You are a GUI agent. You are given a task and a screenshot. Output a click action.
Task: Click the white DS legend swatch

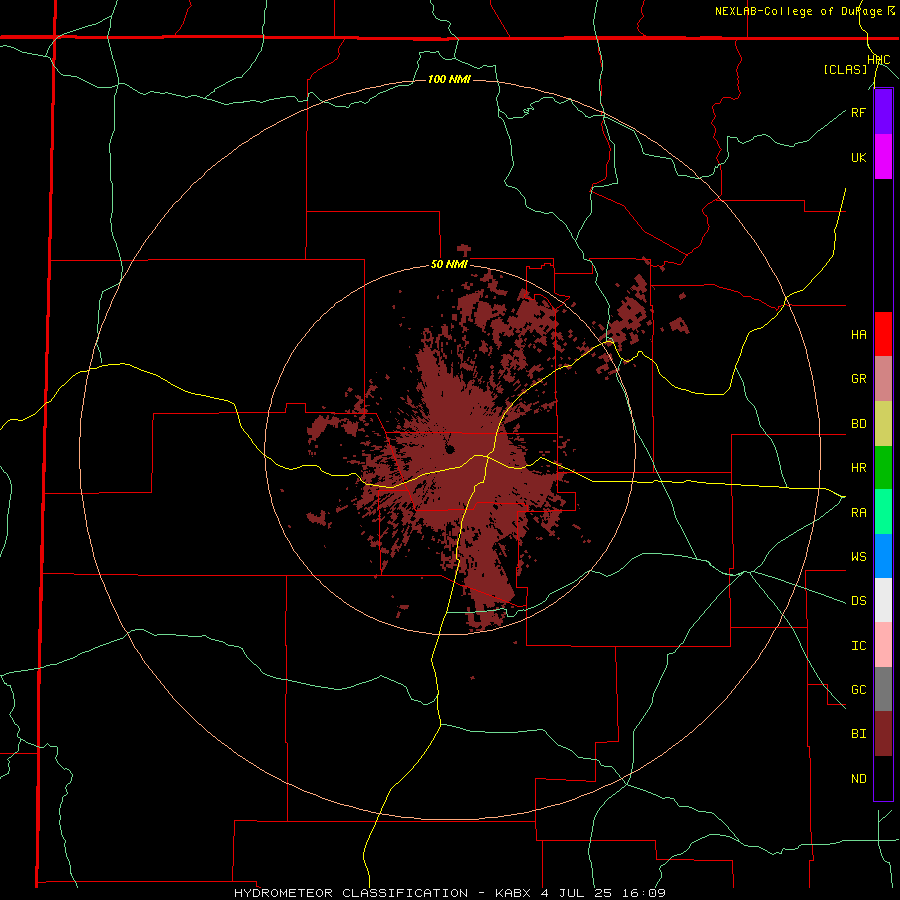pyautogui.click(x=883, y=600)
